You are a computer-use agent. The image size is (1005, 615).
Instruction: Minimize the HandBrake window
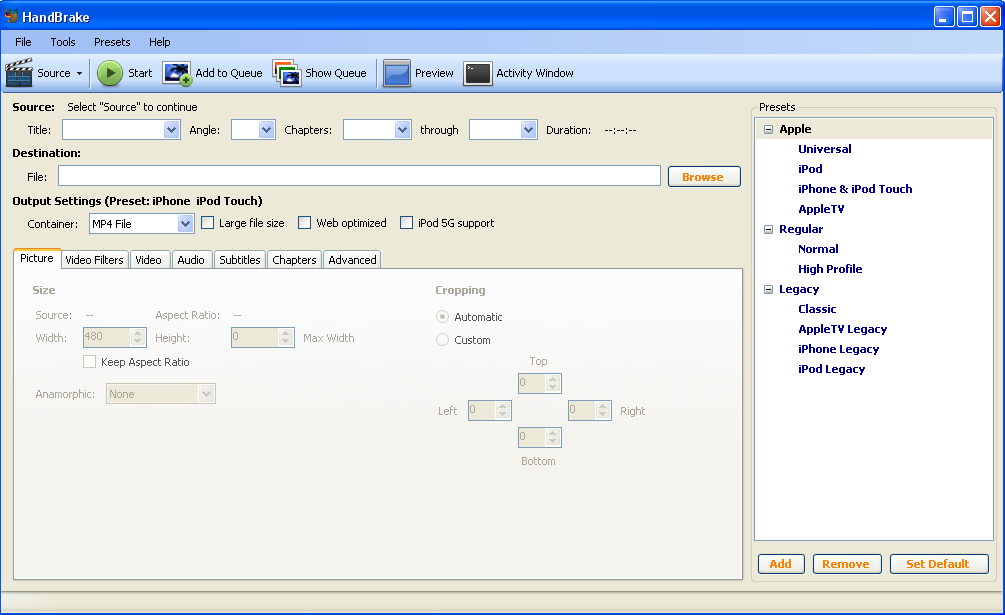[x=943, y=17]
